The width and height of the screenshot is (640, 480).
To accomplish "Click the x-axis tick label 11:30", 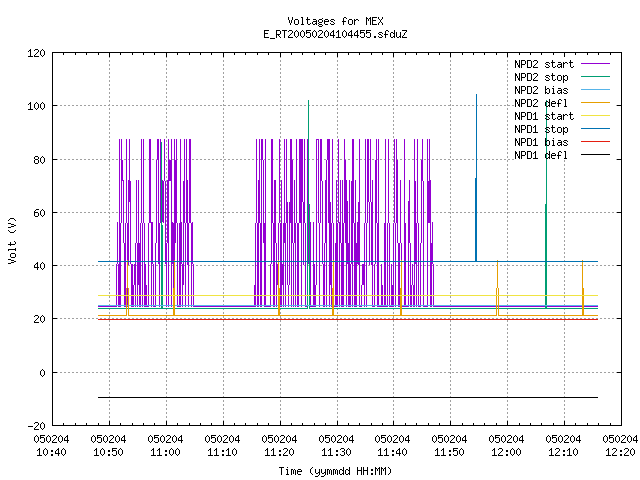I will click(336, 452).
